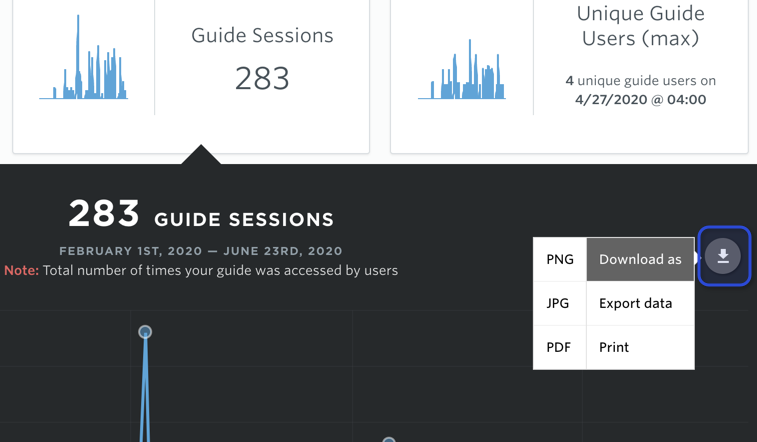Open the Download as menu entry
757x442 pixels.
pyautogui.click(x=640, y=259)
